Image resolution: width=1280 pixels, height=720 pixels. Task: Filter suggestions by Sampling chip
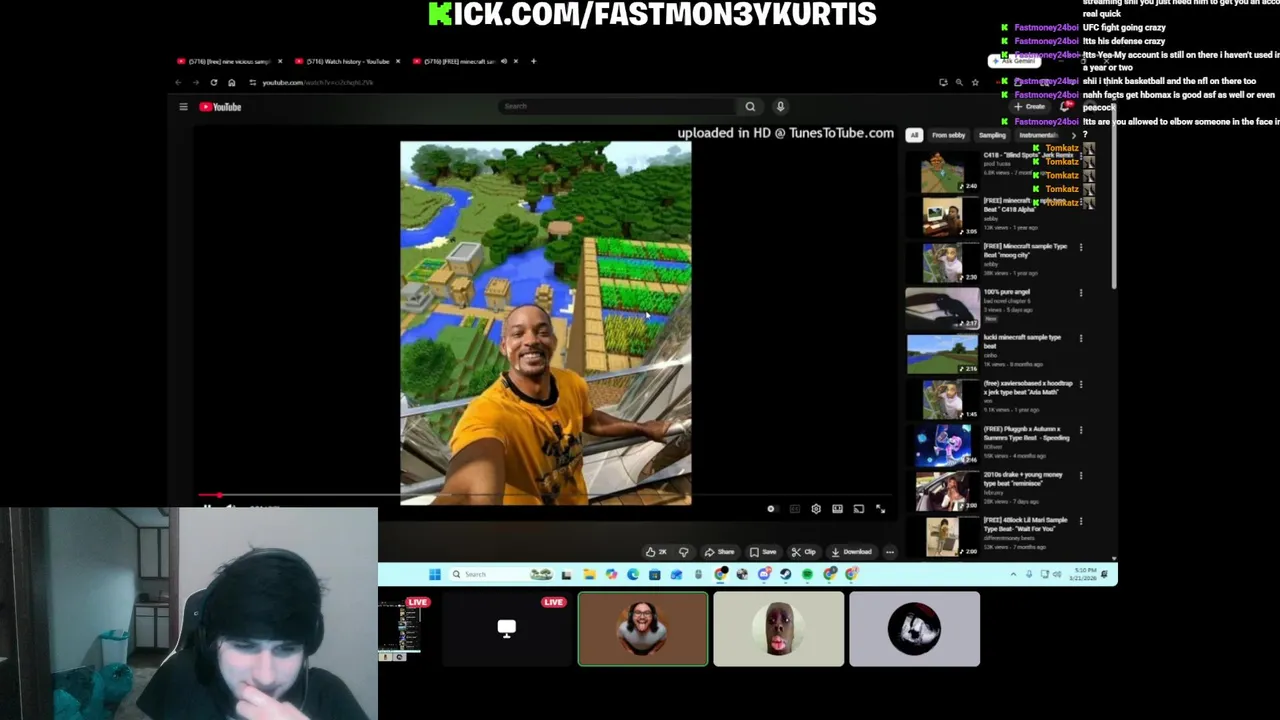click(992, 135)
